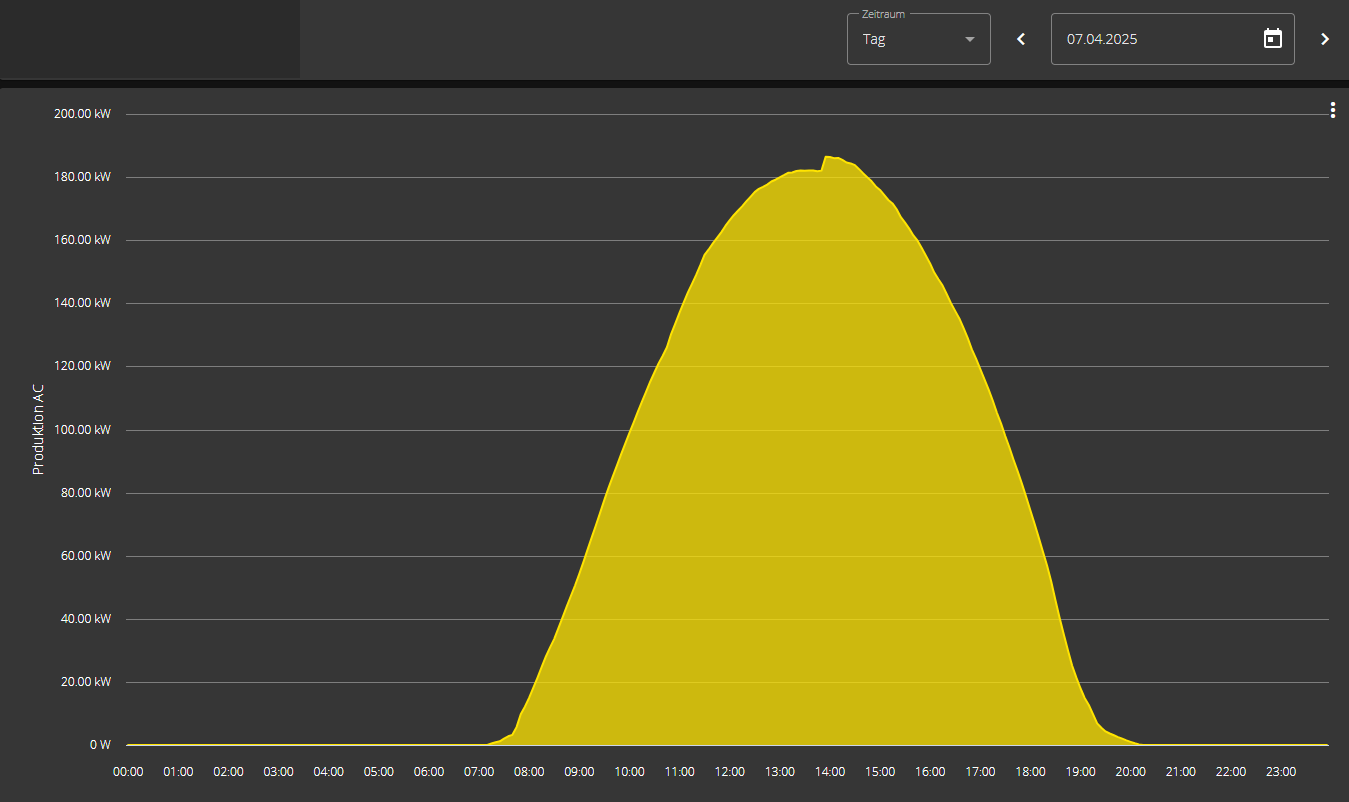
Task: Click the 02:00 time label
Action: tap(228, 772)
